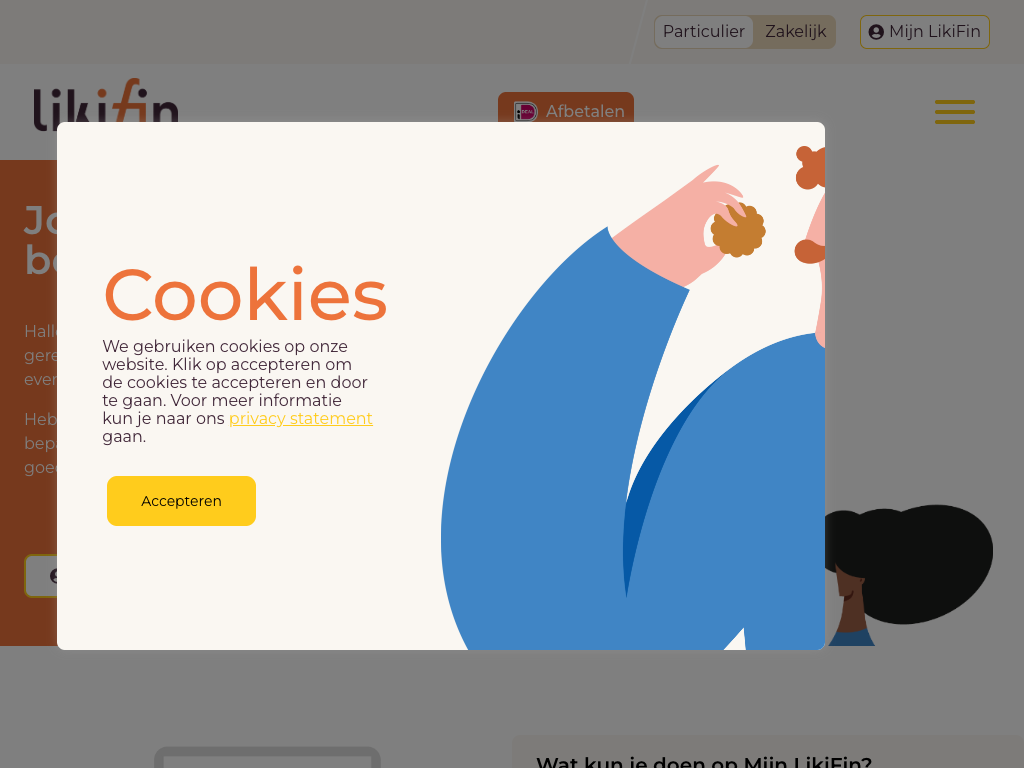Click the cookie held in the hand
The image size is (1024, 768).
(738, 230)
